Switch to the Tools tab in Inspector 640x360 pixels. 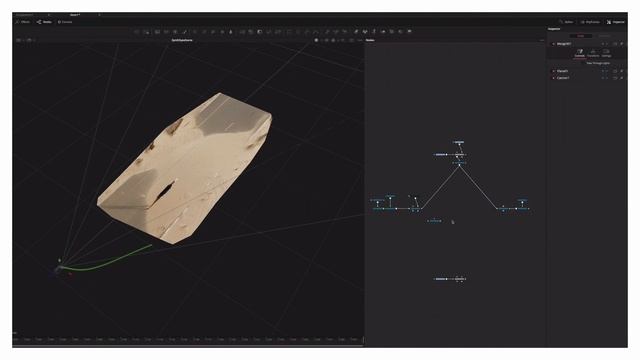pos(580,36)
